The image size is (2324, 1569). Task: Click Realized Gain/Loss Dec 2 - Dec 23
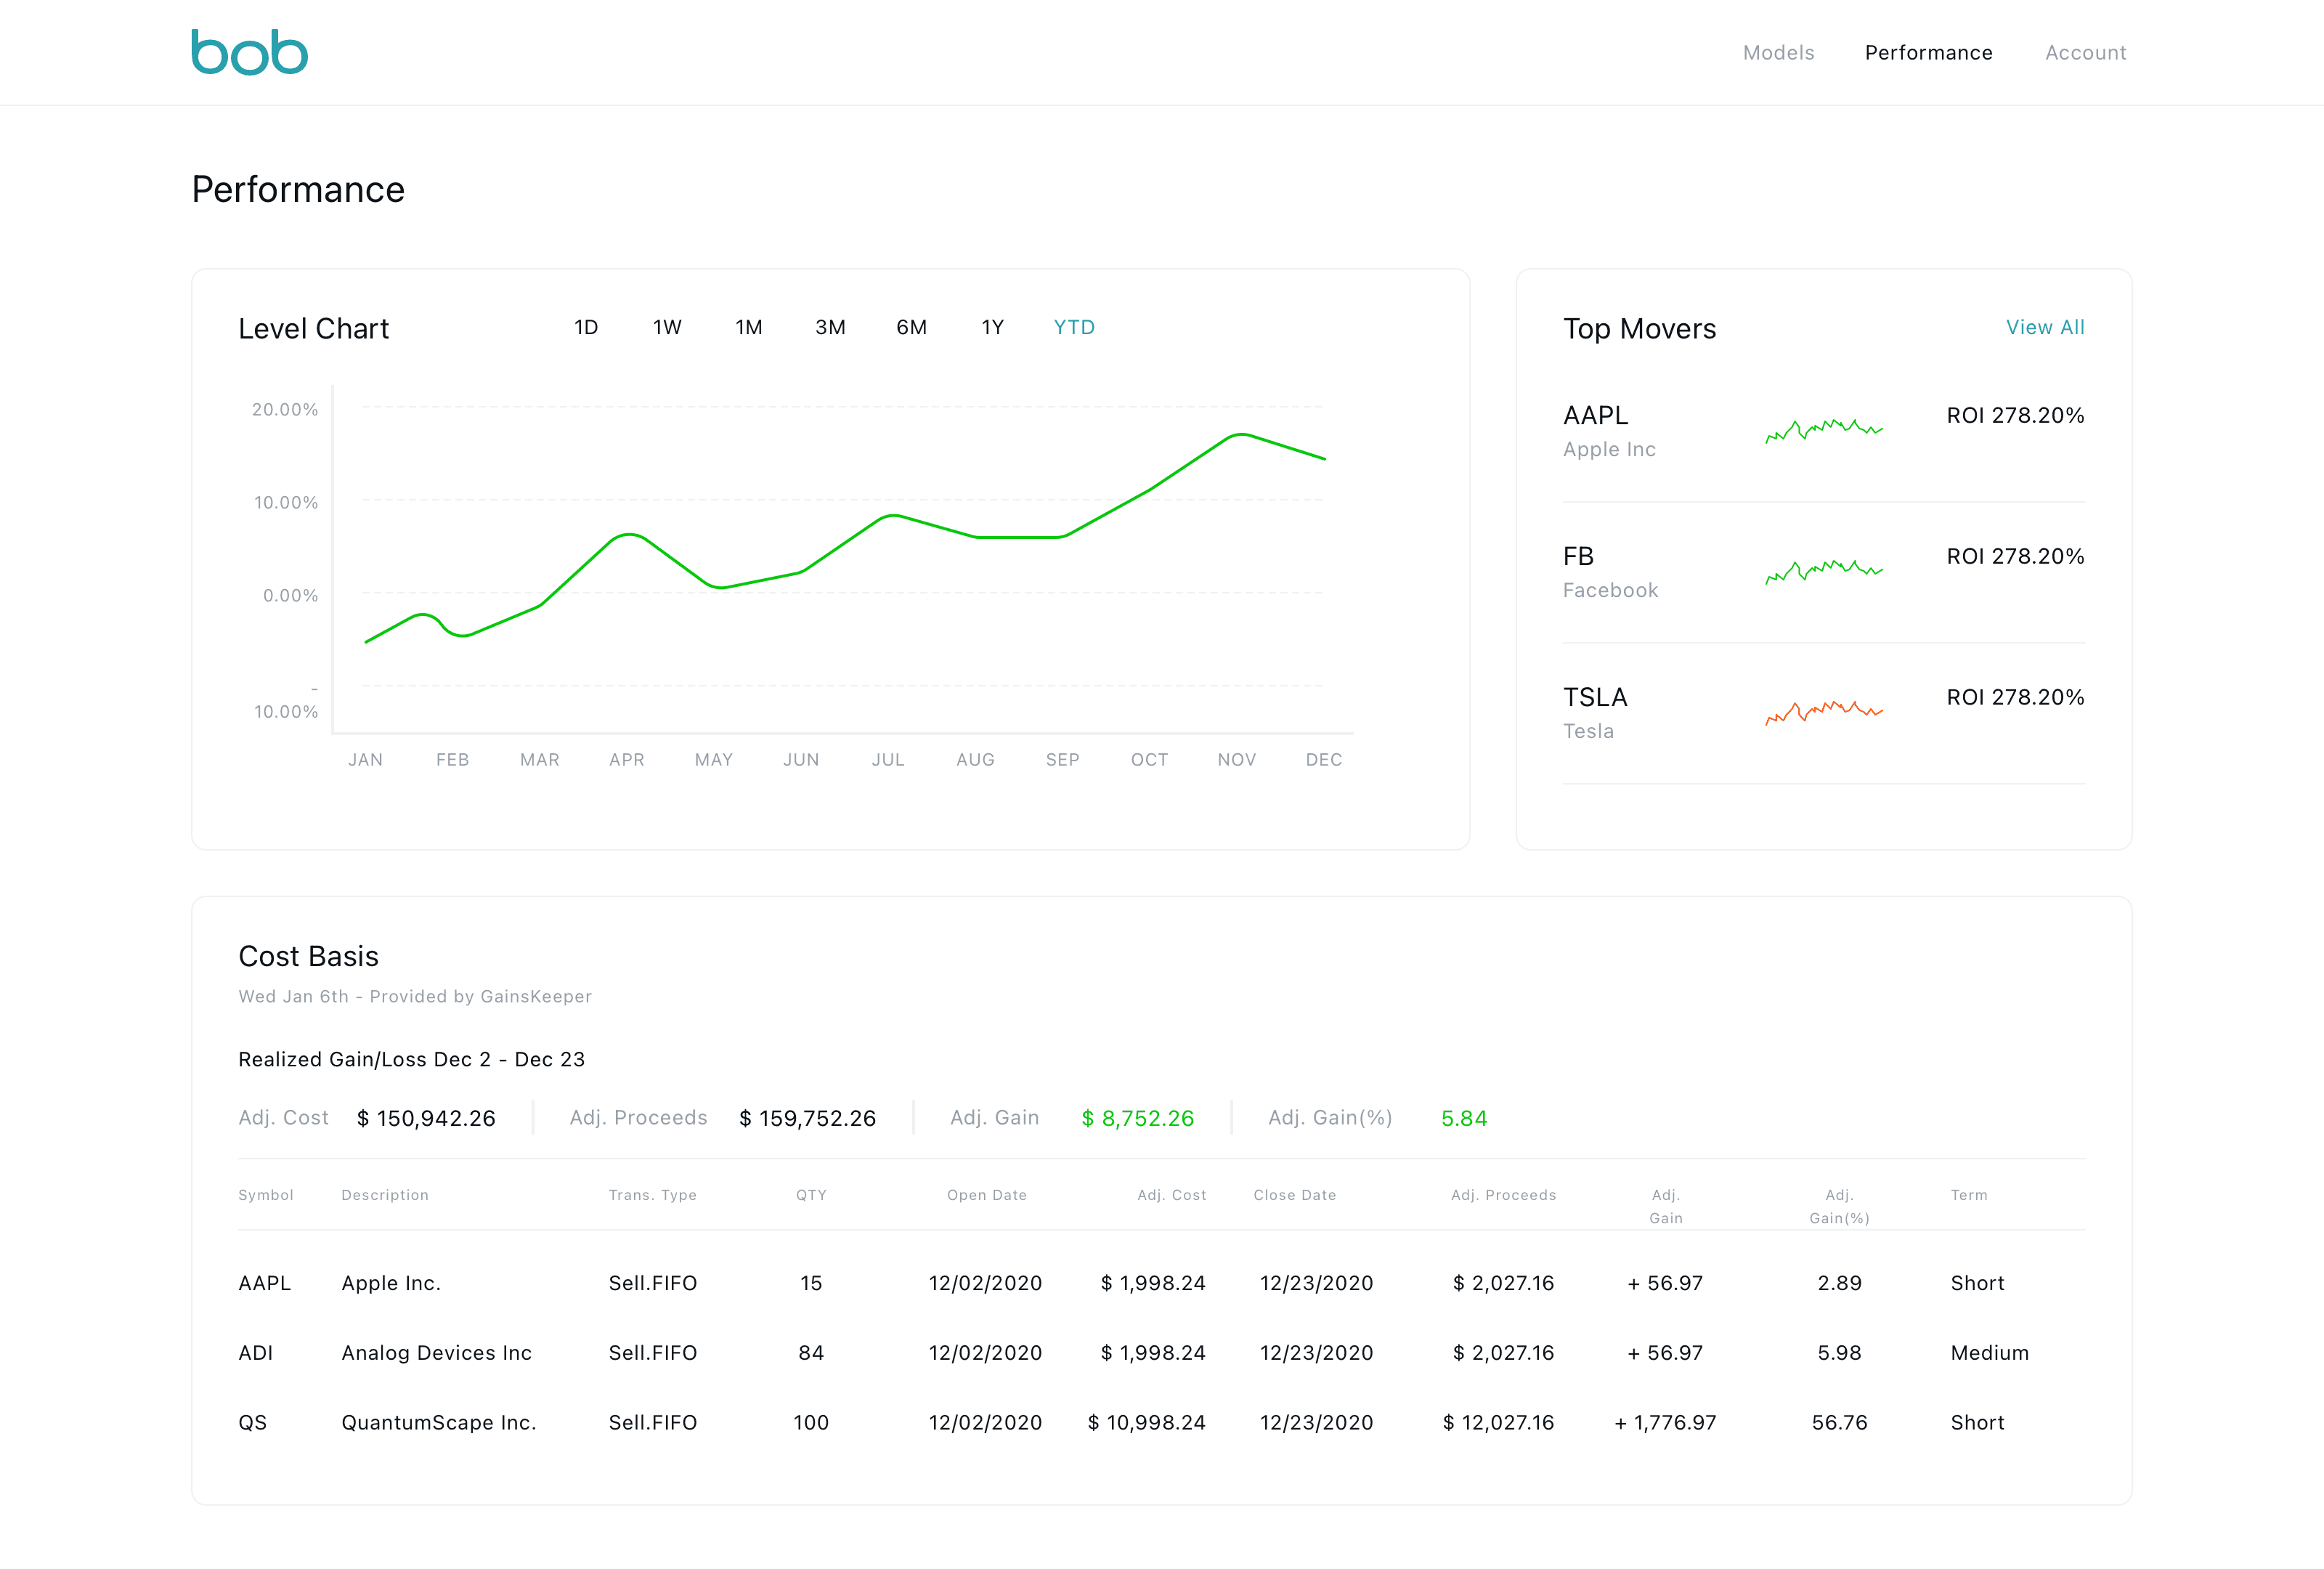[x=411, y=1059]
